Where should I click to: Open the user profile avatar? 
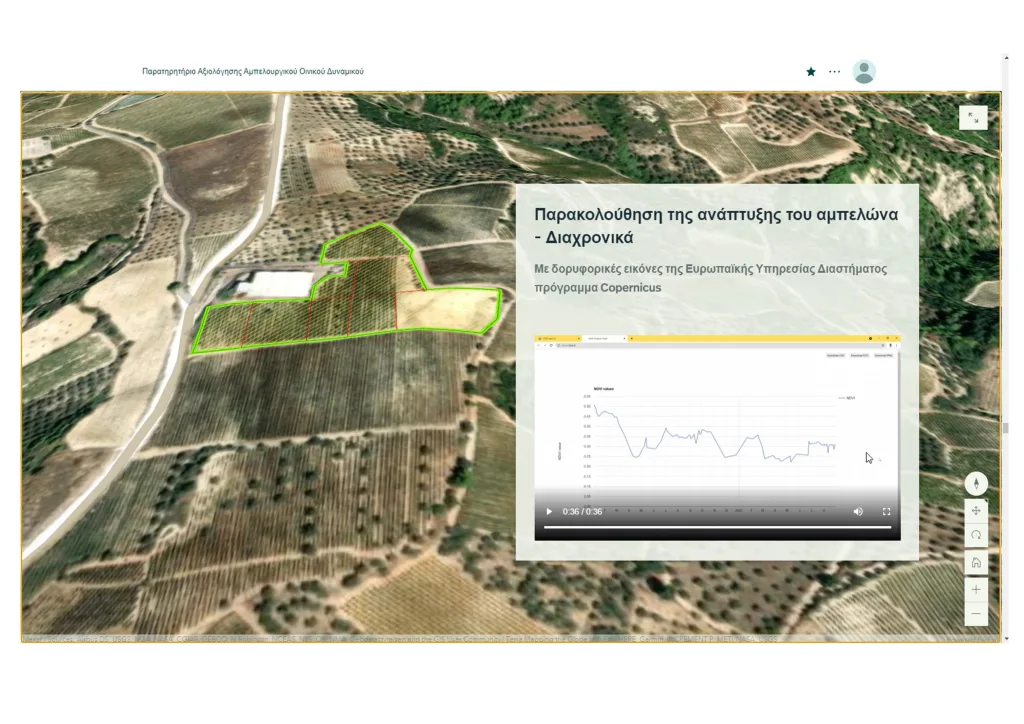point(864,72)
